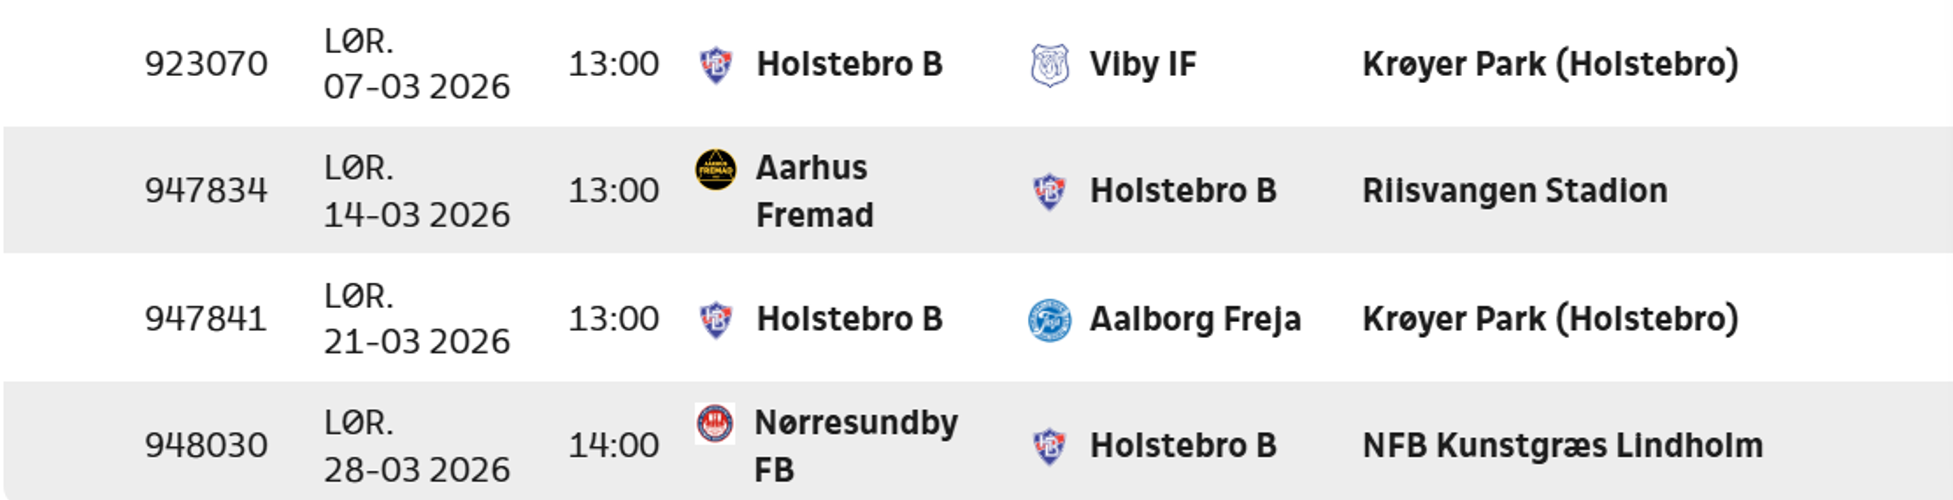Viewport: 1953px width, 500px height.
Task: Open match number 947841
Action: 206,320
